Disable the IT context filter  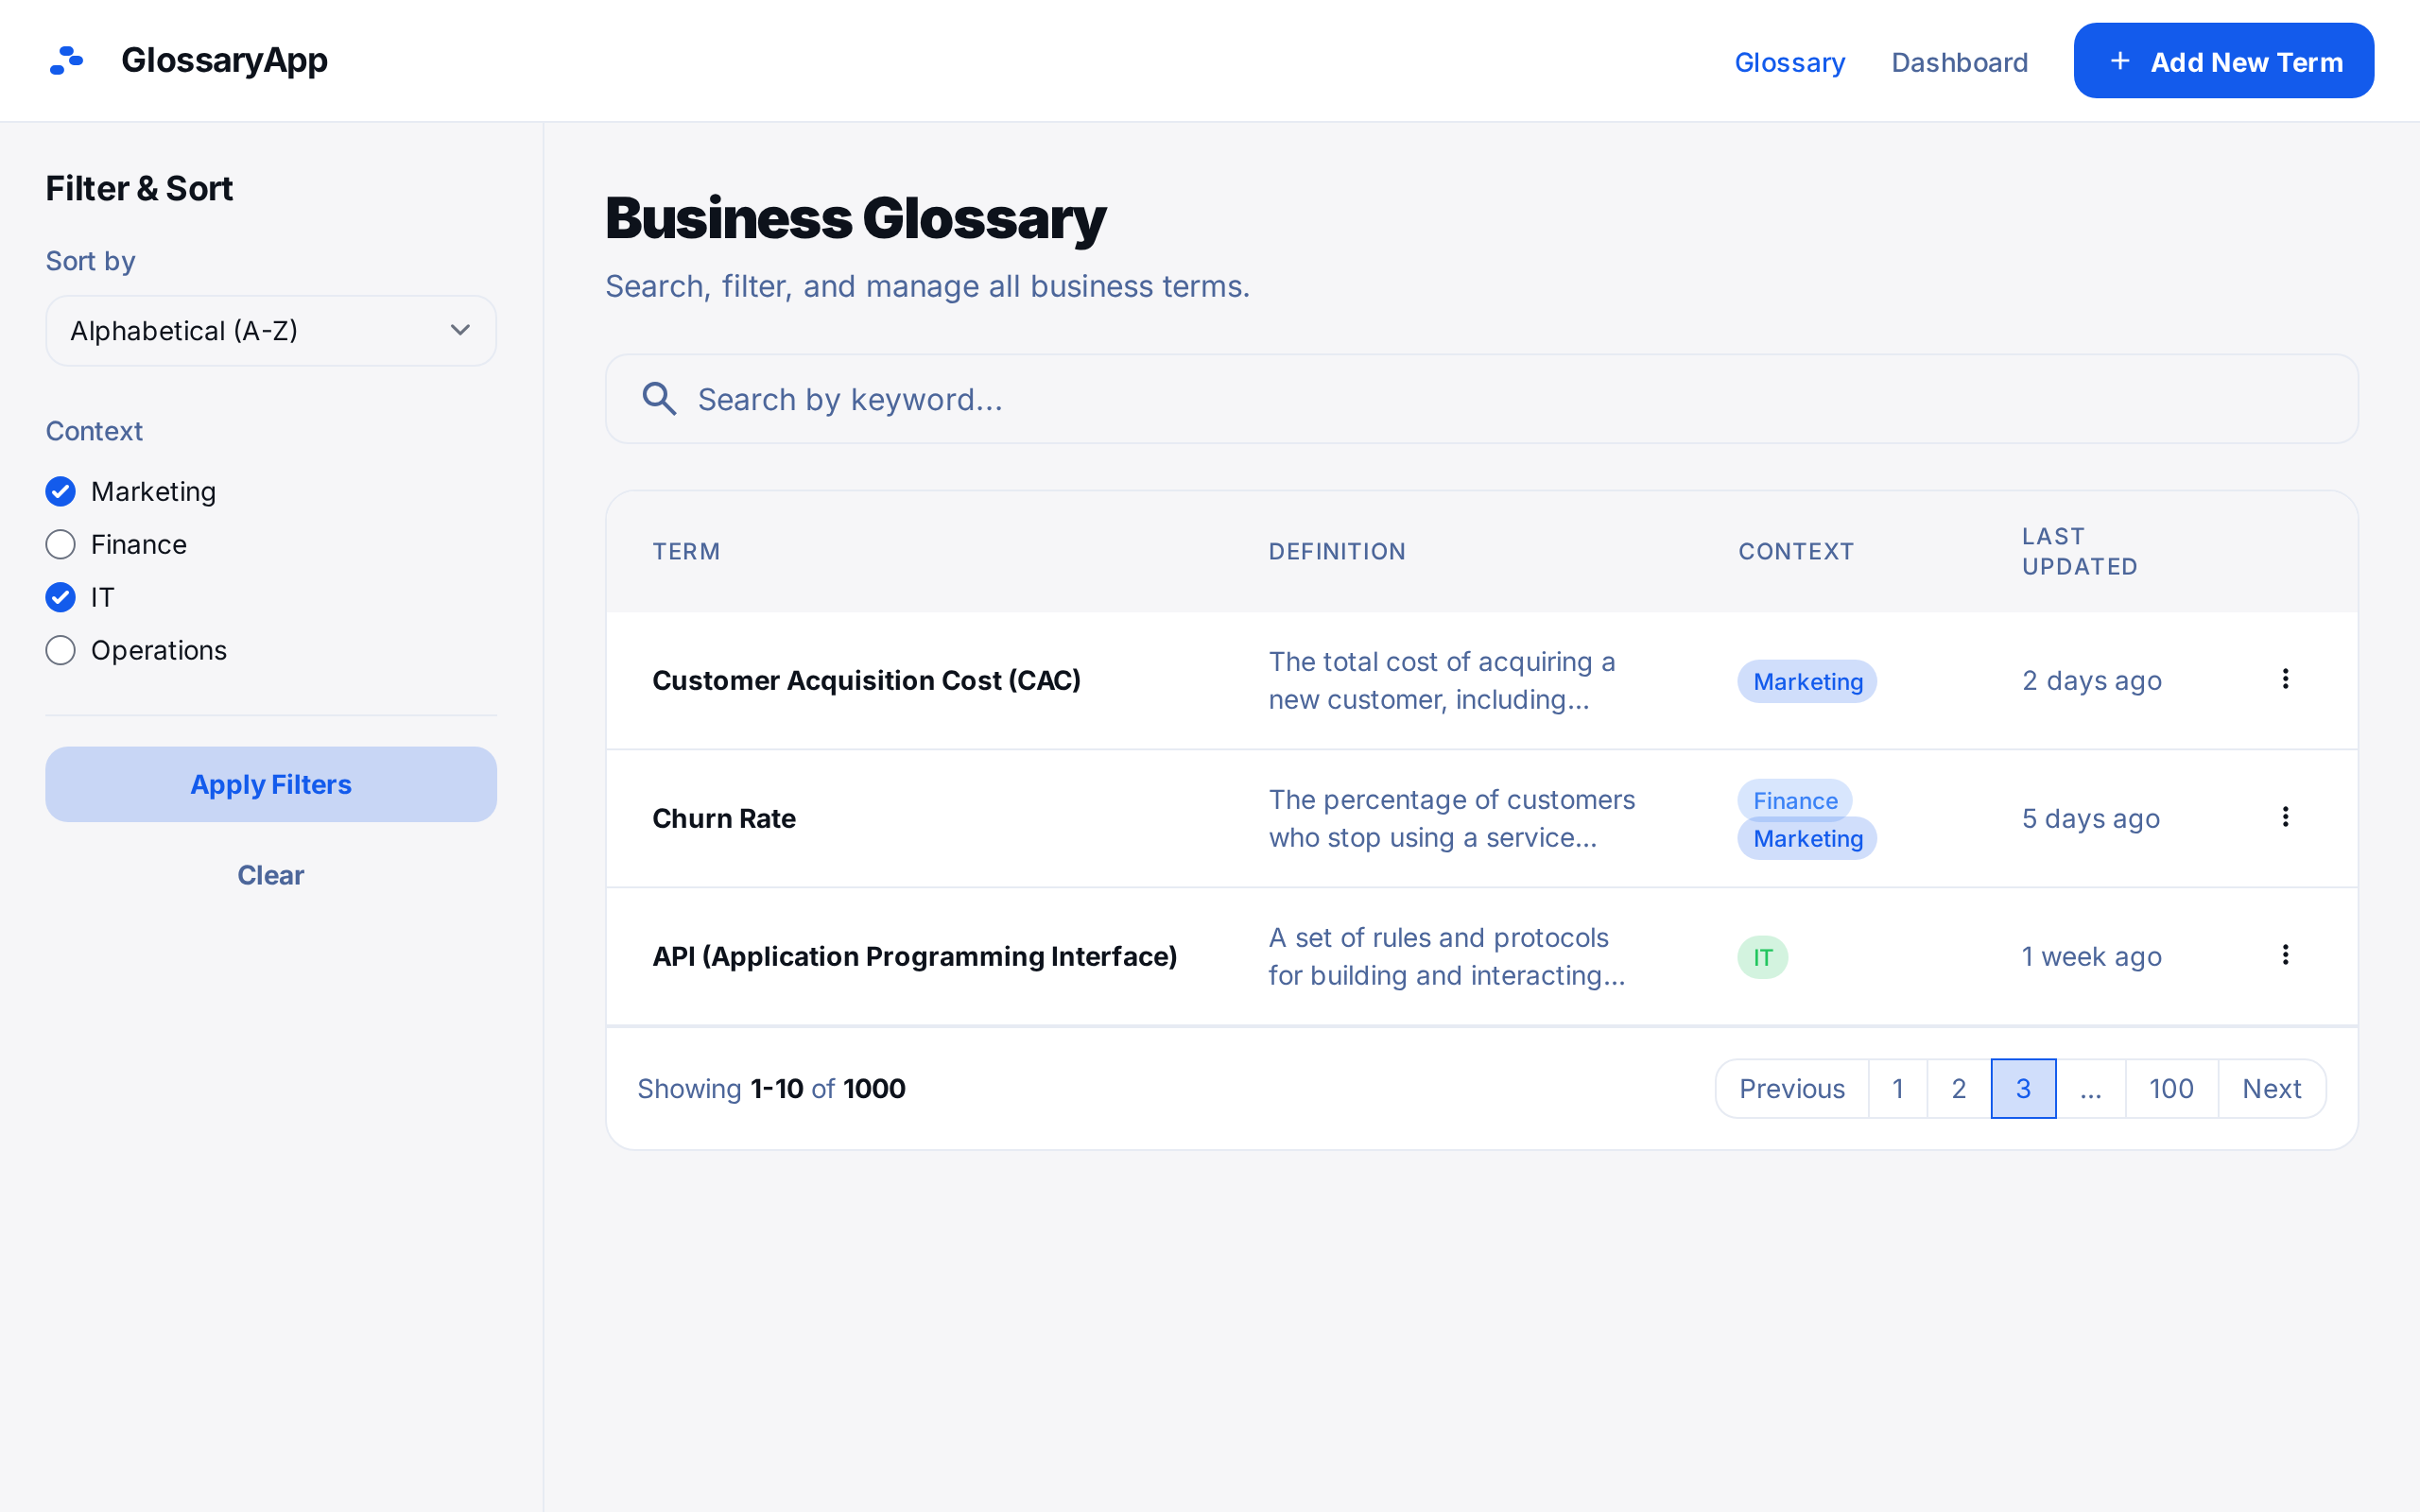61,598
